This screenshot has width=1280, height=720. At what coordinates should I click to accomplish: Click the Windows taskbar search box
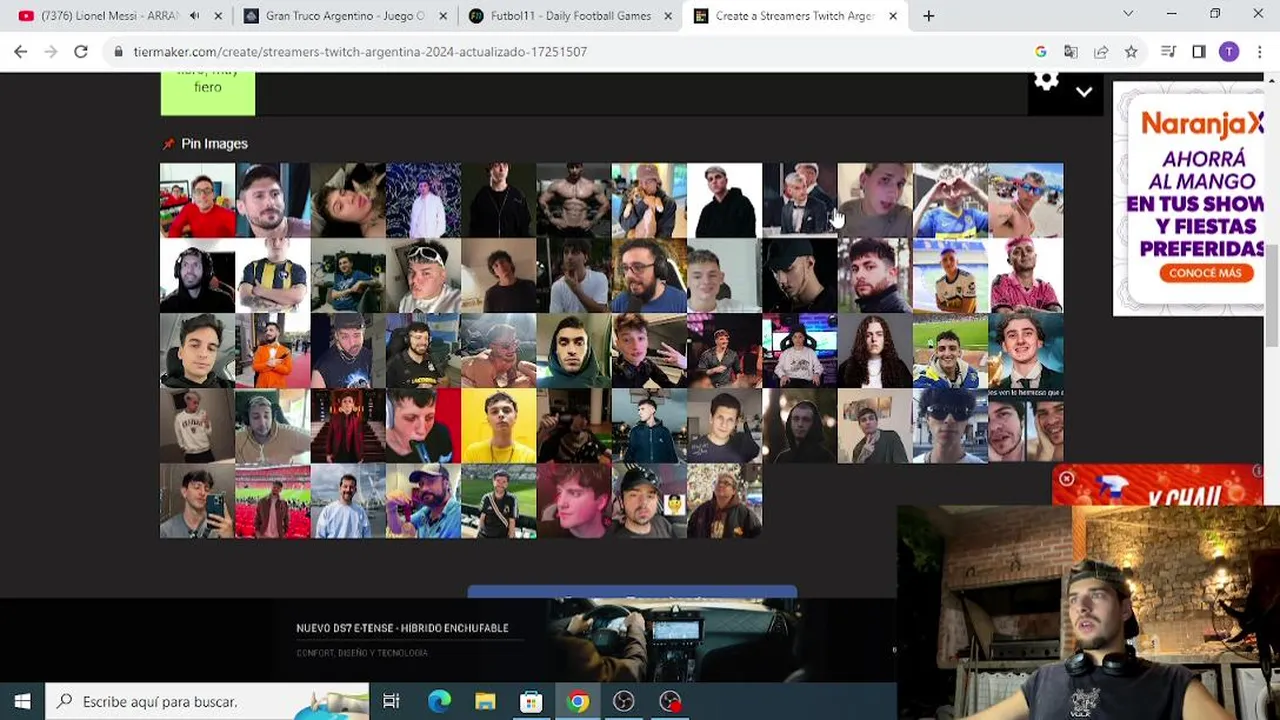click(208, 702)
